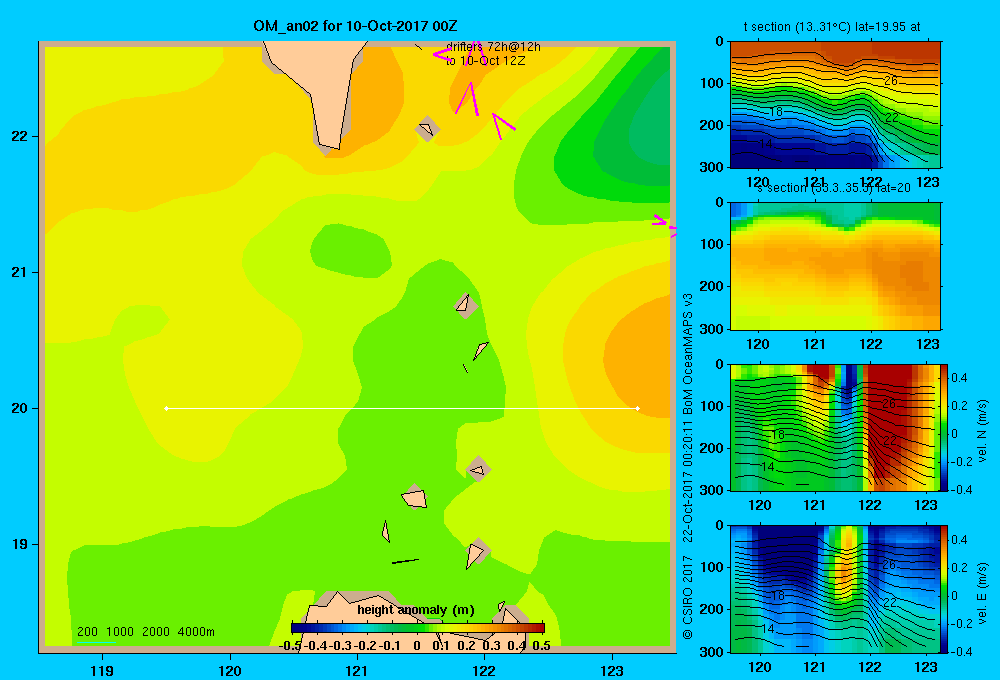Image resolution: width=1000 pixels, height=680 pixels.
Task: Click the '22' isotherm label in the temperature section
Action: point(892,118)
